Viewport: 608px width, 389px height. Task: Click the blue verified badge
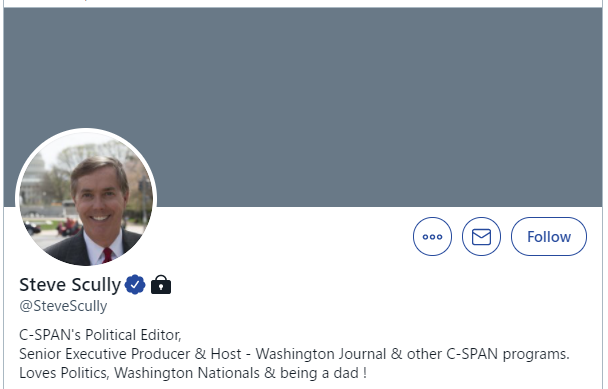135,285
